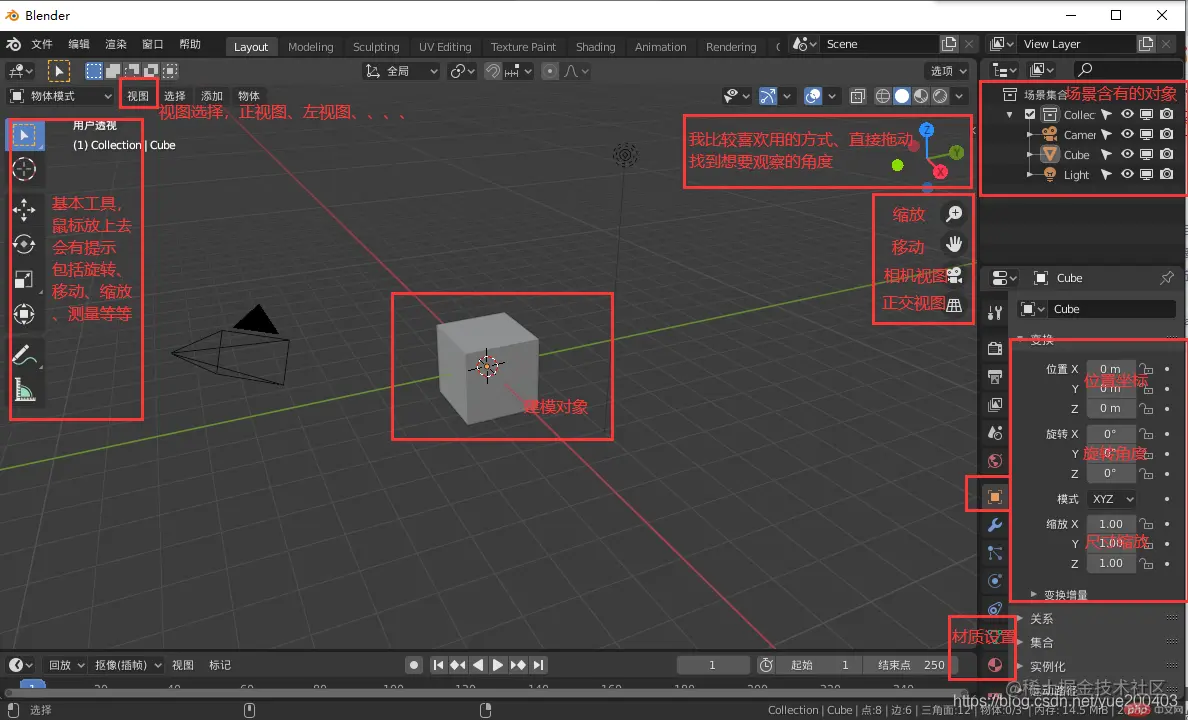
Task: Open the Physics properties tab
Action: pyautogui.click(x=995, y=581)
